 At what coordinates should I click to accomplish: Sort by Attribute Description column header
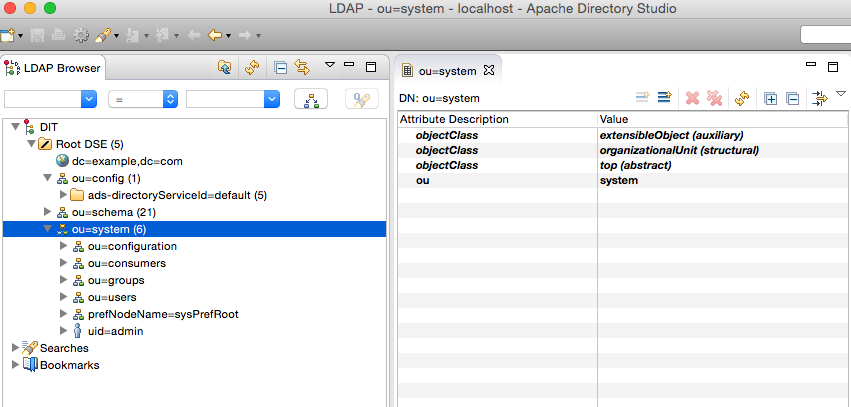498,119
